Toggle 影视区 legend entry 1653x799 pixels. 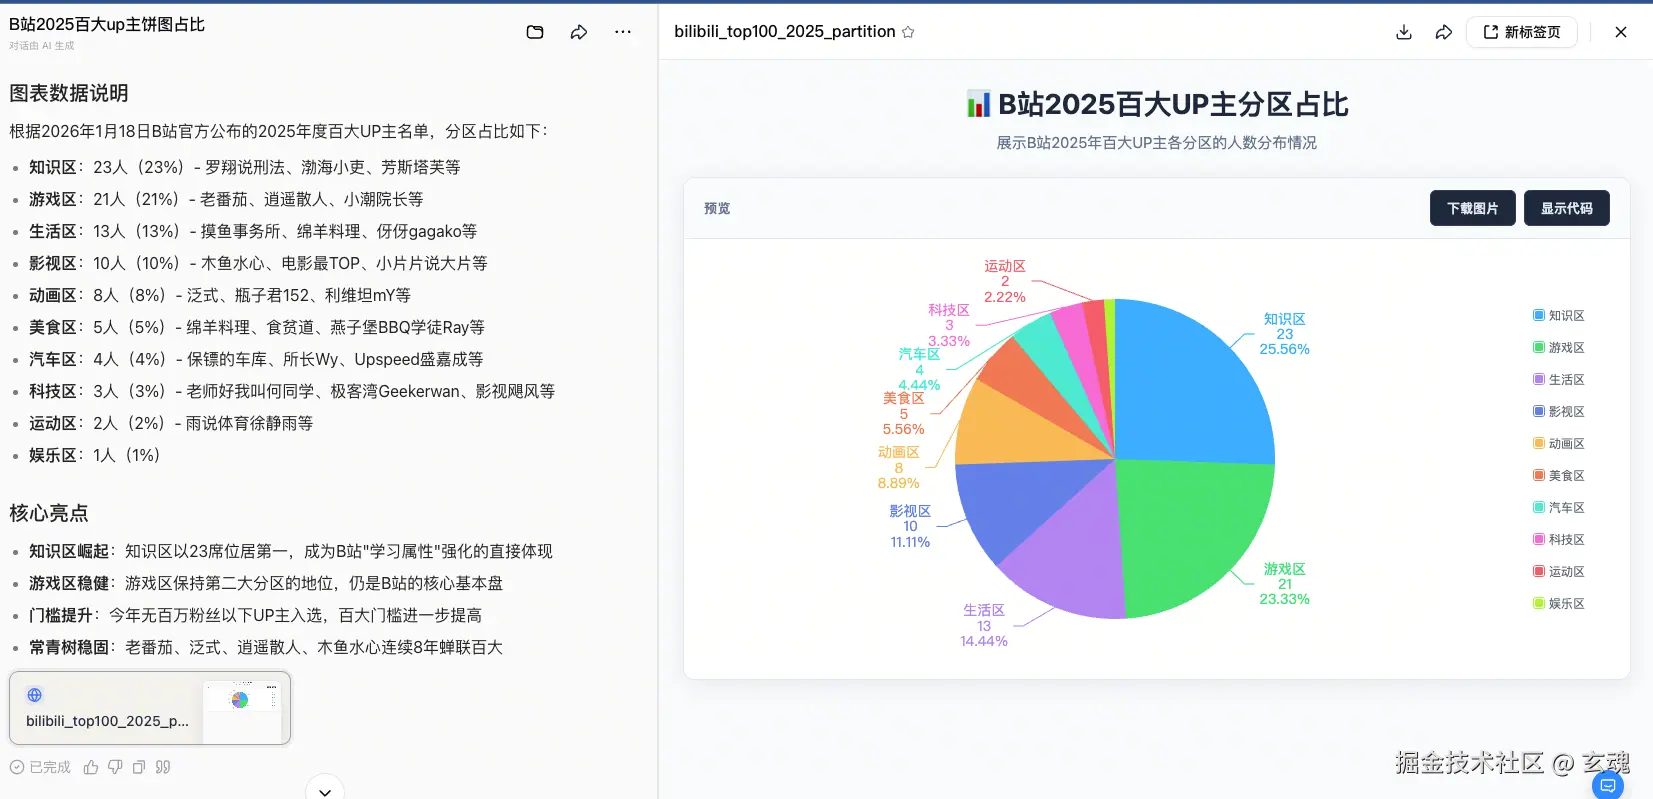click(x=1559, y=412)
